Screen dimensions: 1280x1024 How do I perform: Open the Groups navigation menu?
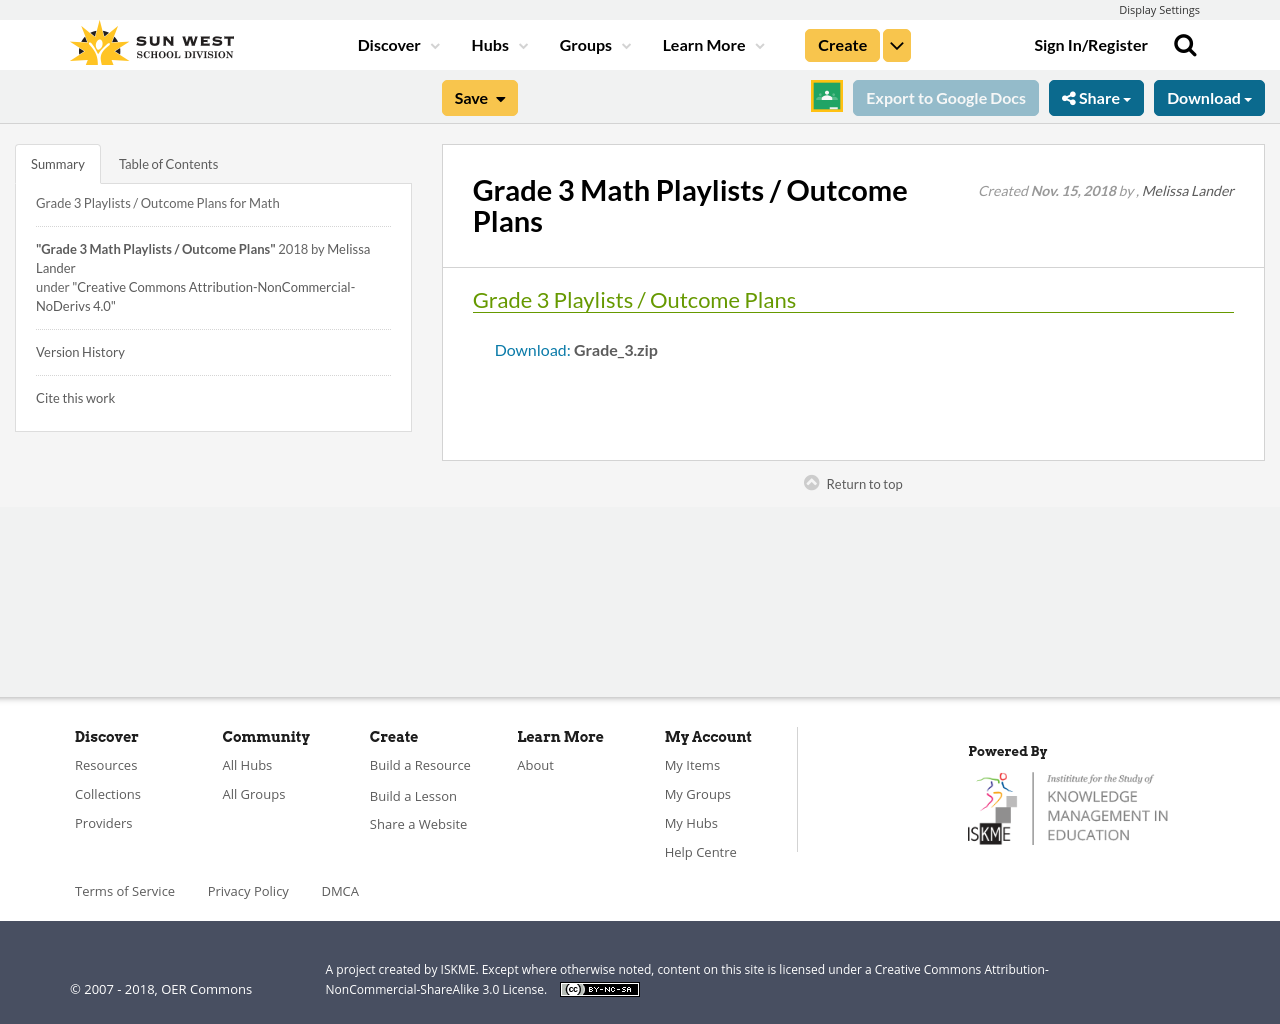pos(595,45)
